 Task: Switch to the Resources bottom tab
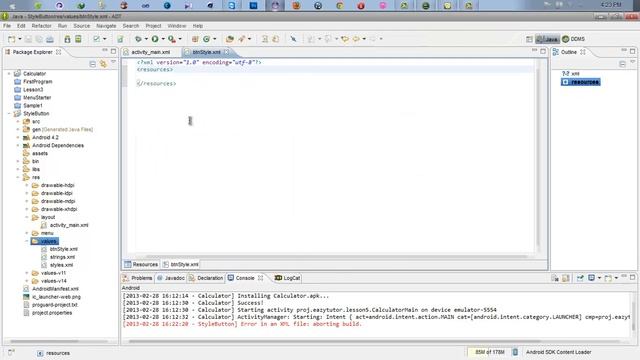click(x=141, y=264)
